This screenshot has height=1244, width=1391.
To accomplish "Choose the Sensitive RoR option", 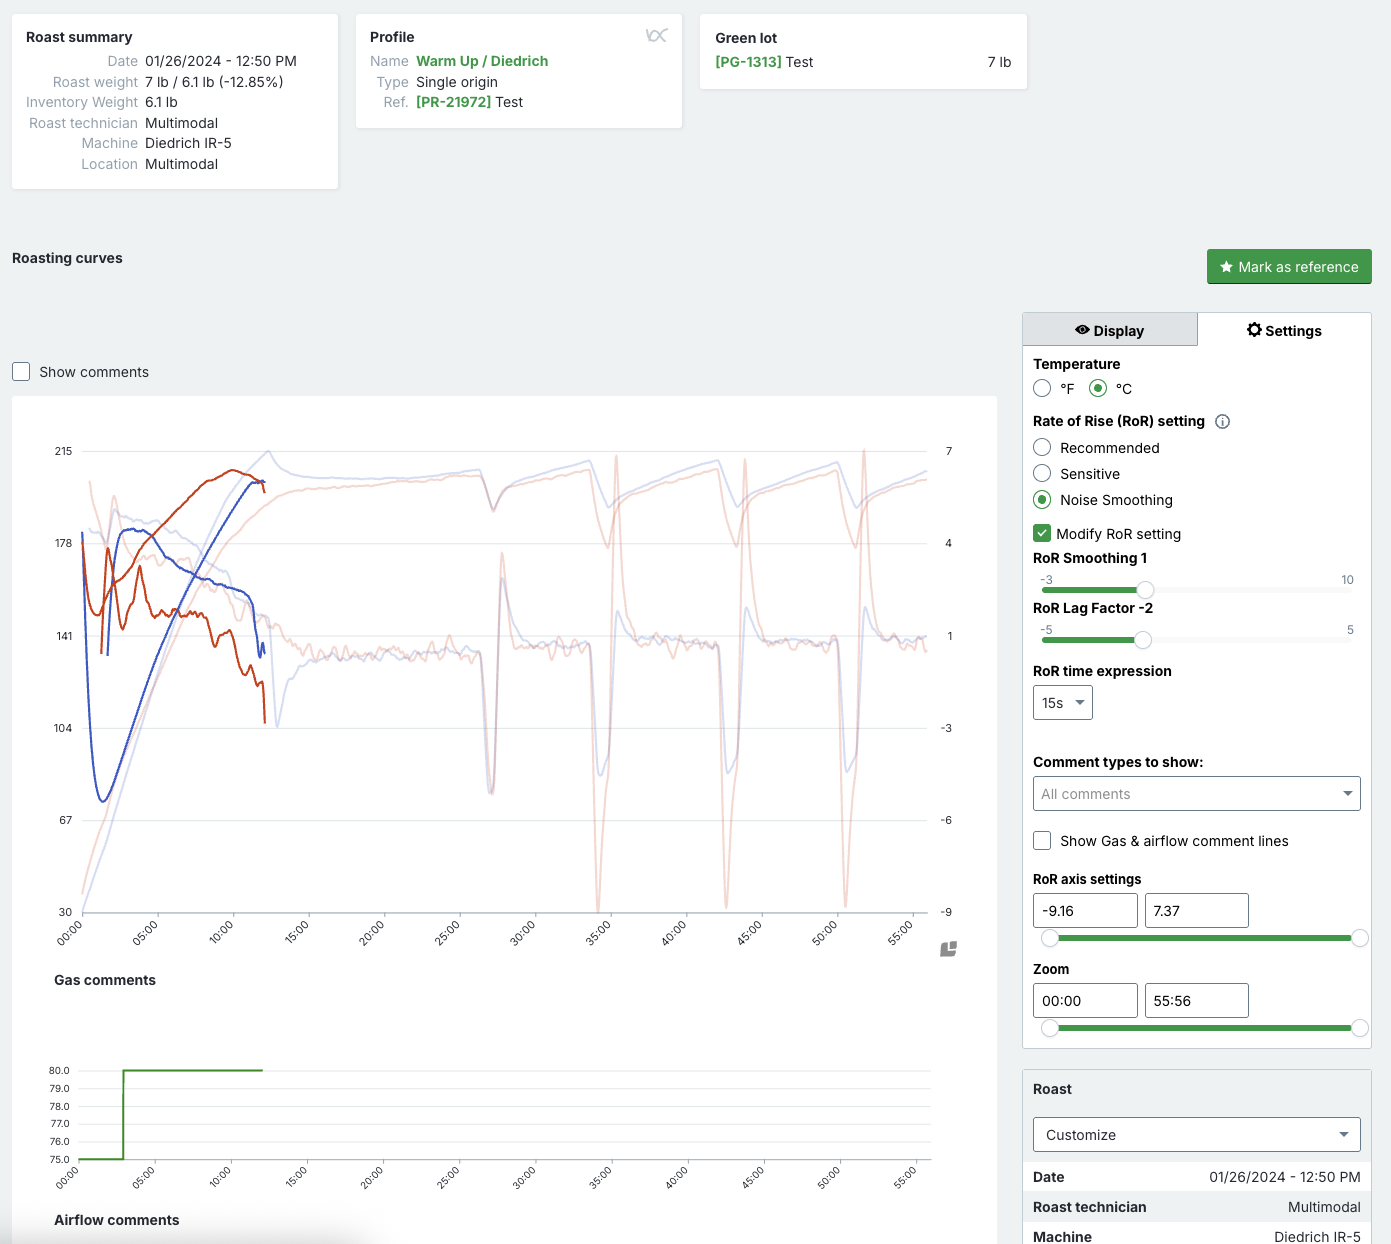I will pos(1042,474).
